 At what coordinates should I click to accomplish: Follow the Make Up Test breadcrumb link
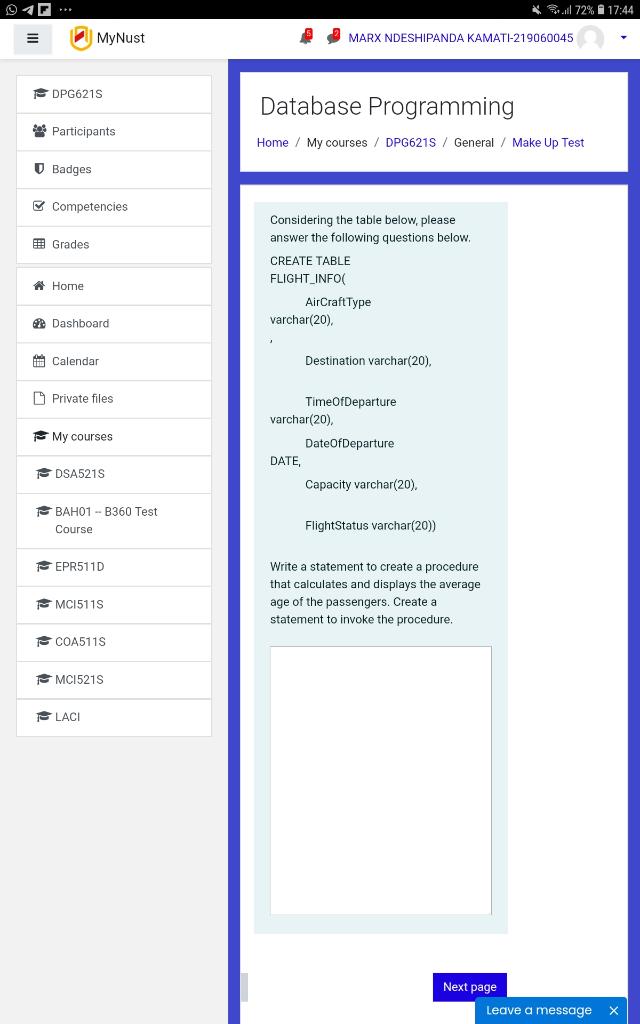[x=548, y=142]
